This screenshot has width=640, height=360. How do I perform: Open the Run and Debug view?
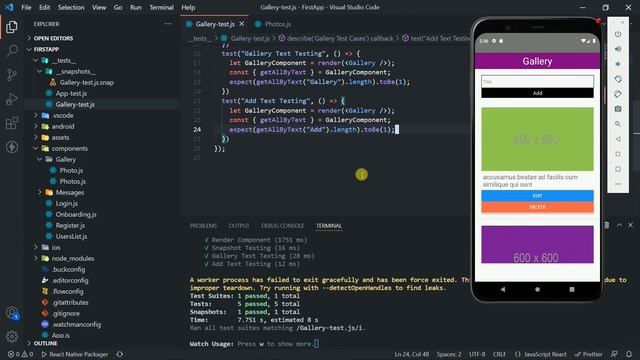pyautogui.click(x=12, y=99)
